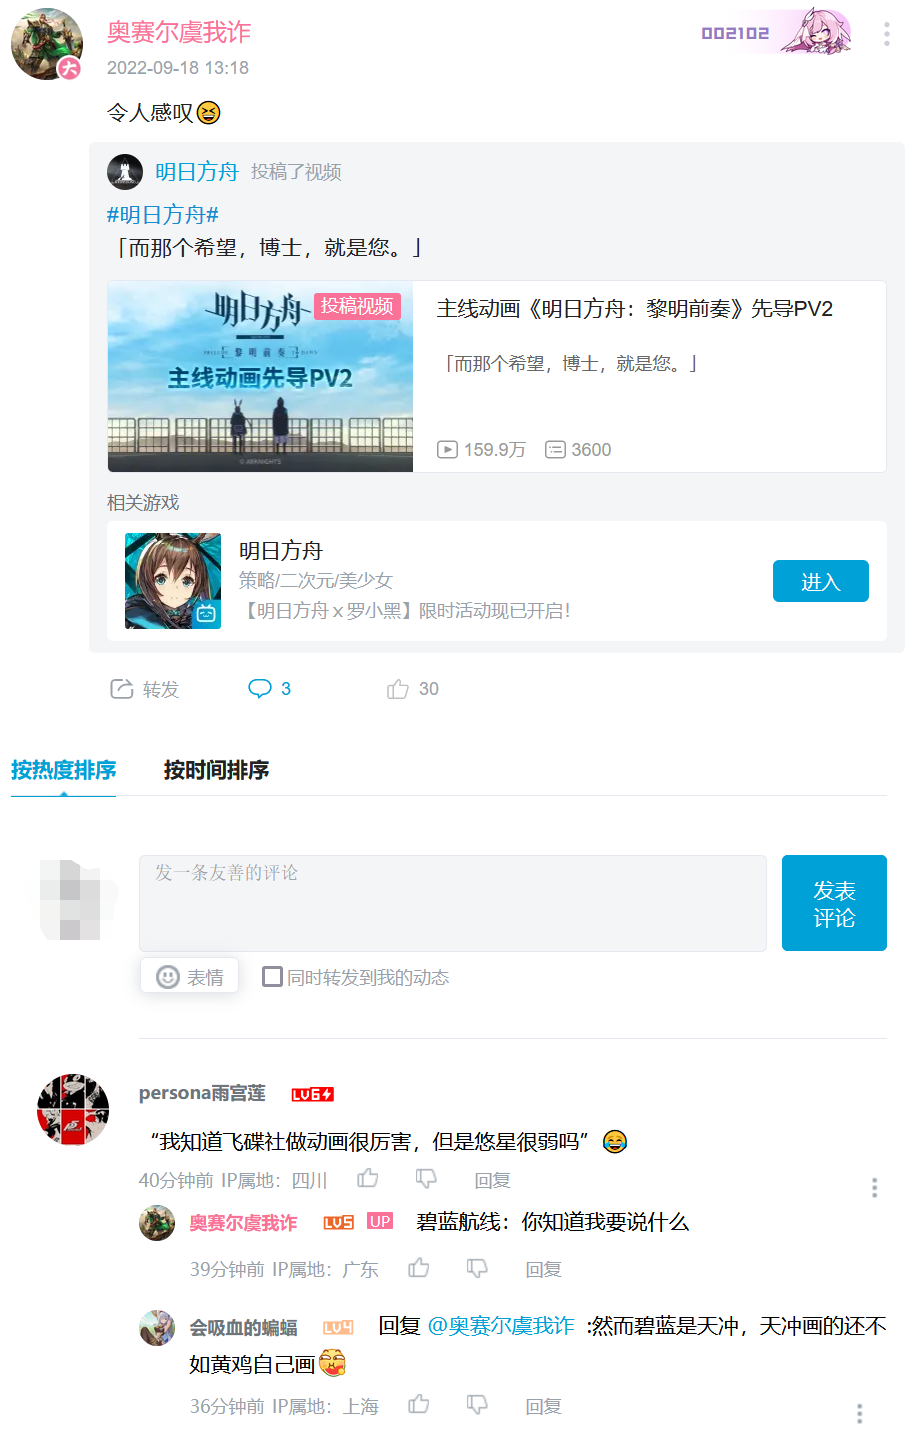Image resolution: width=911 pixels, height=1436 pixels.
Task: Click the #明日方舟# hashtag link
Action: (163, 215)
